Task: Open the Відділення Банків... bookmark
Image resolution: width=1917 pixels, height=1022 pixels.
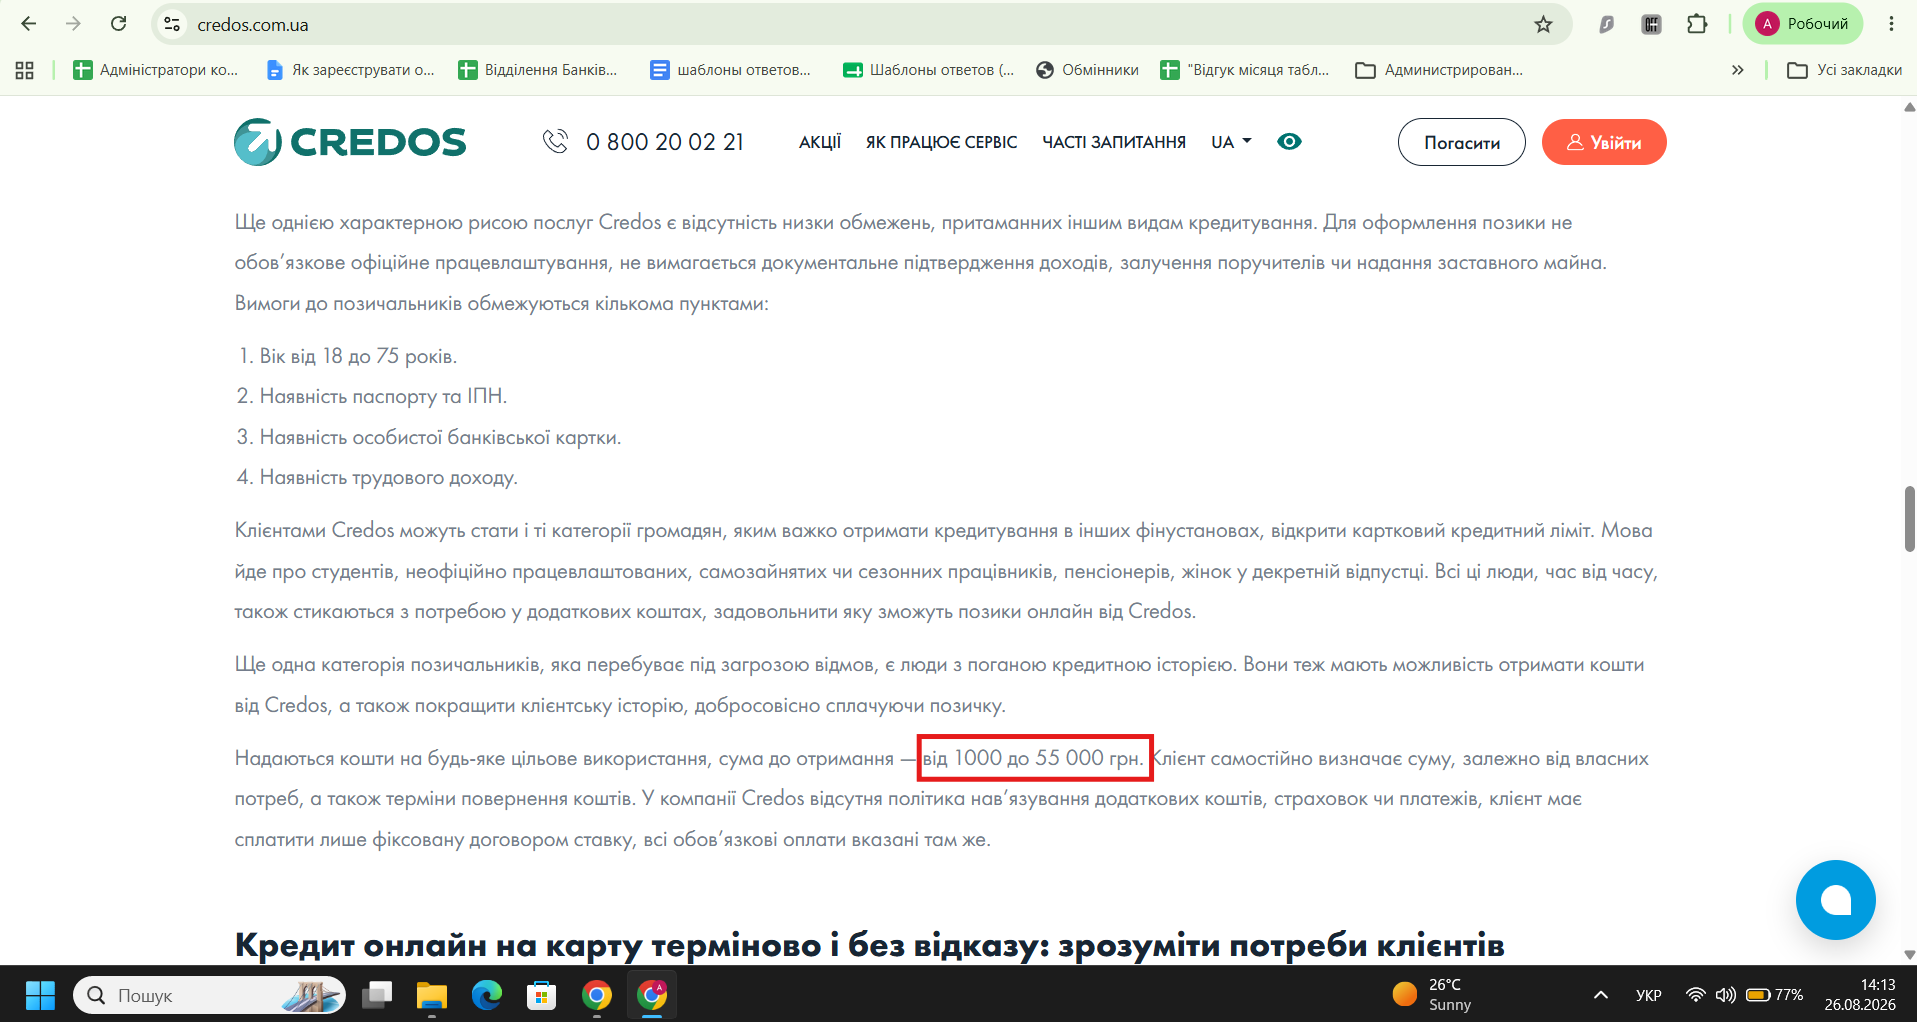Action: pos(538,70)
